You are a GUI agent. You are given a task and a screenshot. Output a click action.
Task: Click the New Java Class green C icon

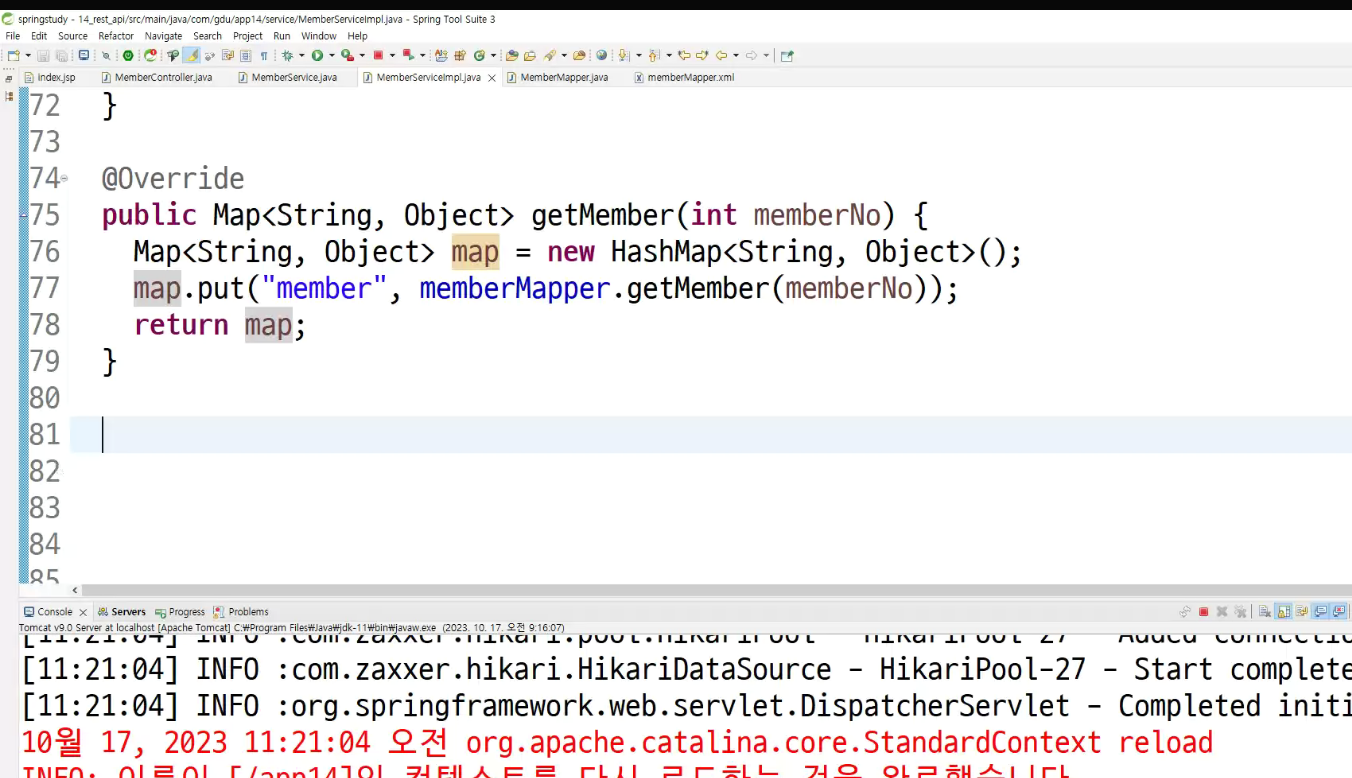pos(478,55)
